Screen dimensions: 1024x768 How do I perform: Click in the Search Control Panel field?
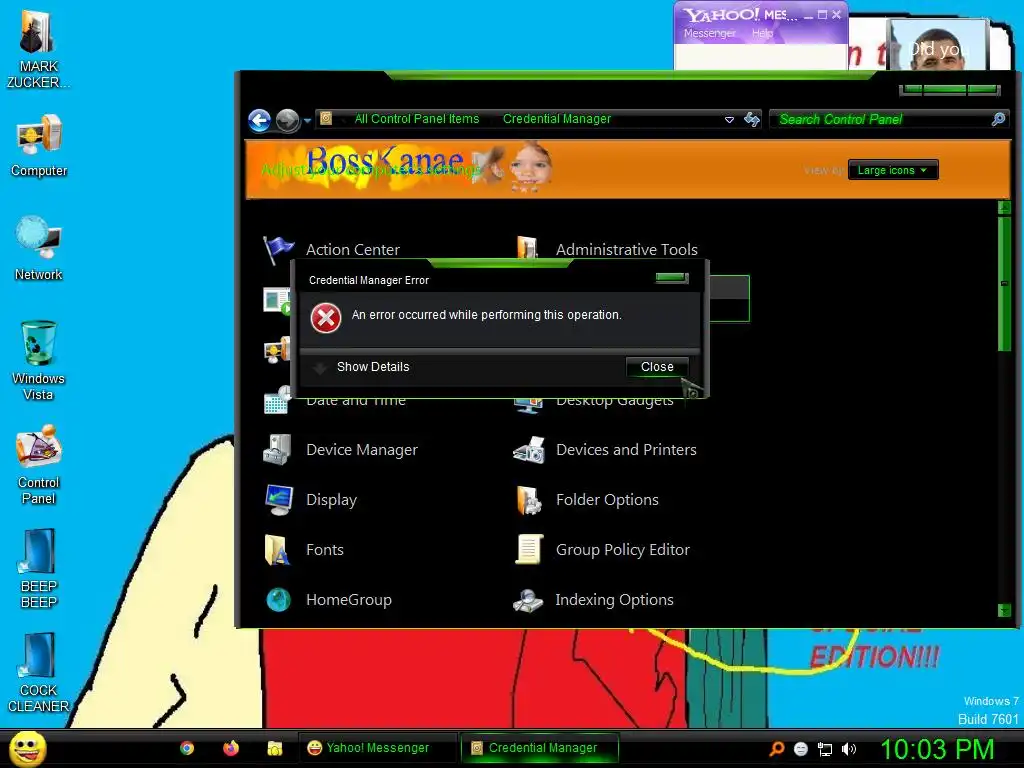882,120
